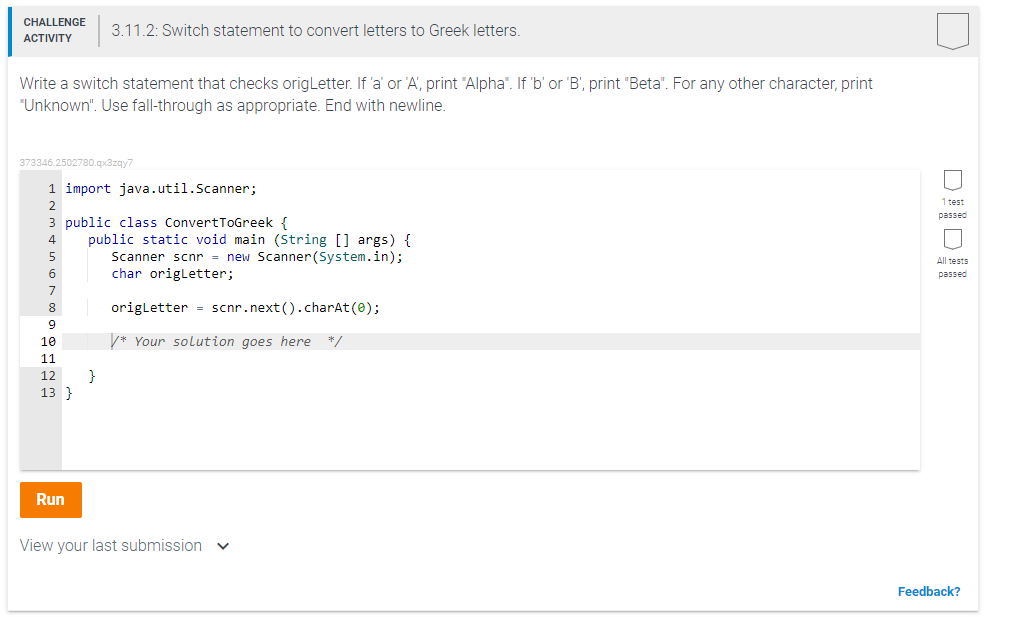This screenshot has width=1010, height=617.
Task: Click the "import java.util.Scanner;" line
Action: point(160,188)
